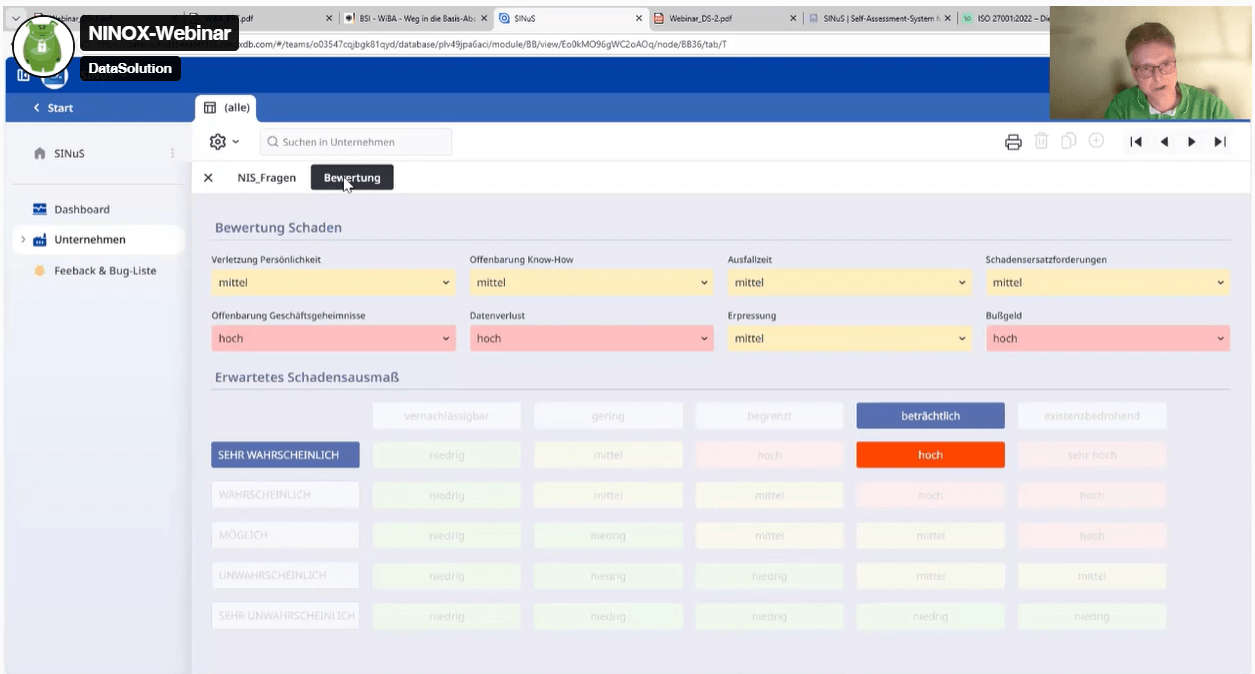Expand the Unternehmen tree item
The image size is (1255, 674).
23,240
